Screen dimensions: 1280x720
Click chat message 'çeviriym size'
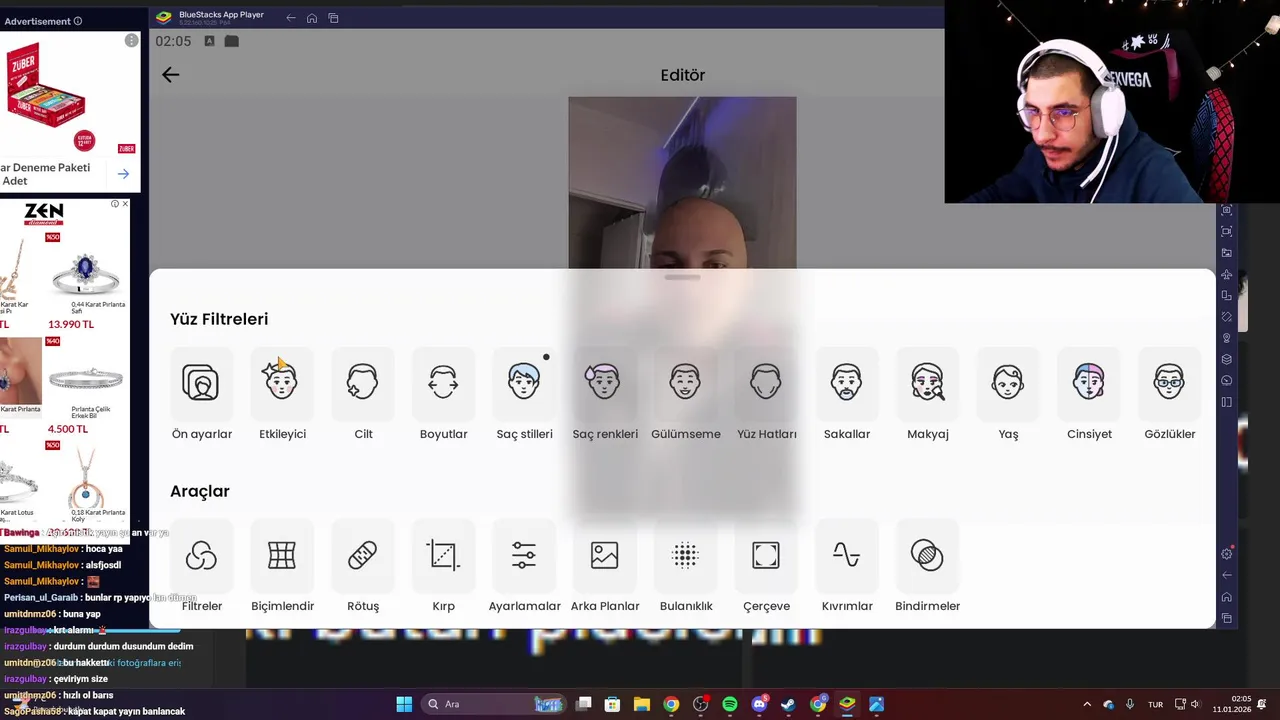(81, 679)
